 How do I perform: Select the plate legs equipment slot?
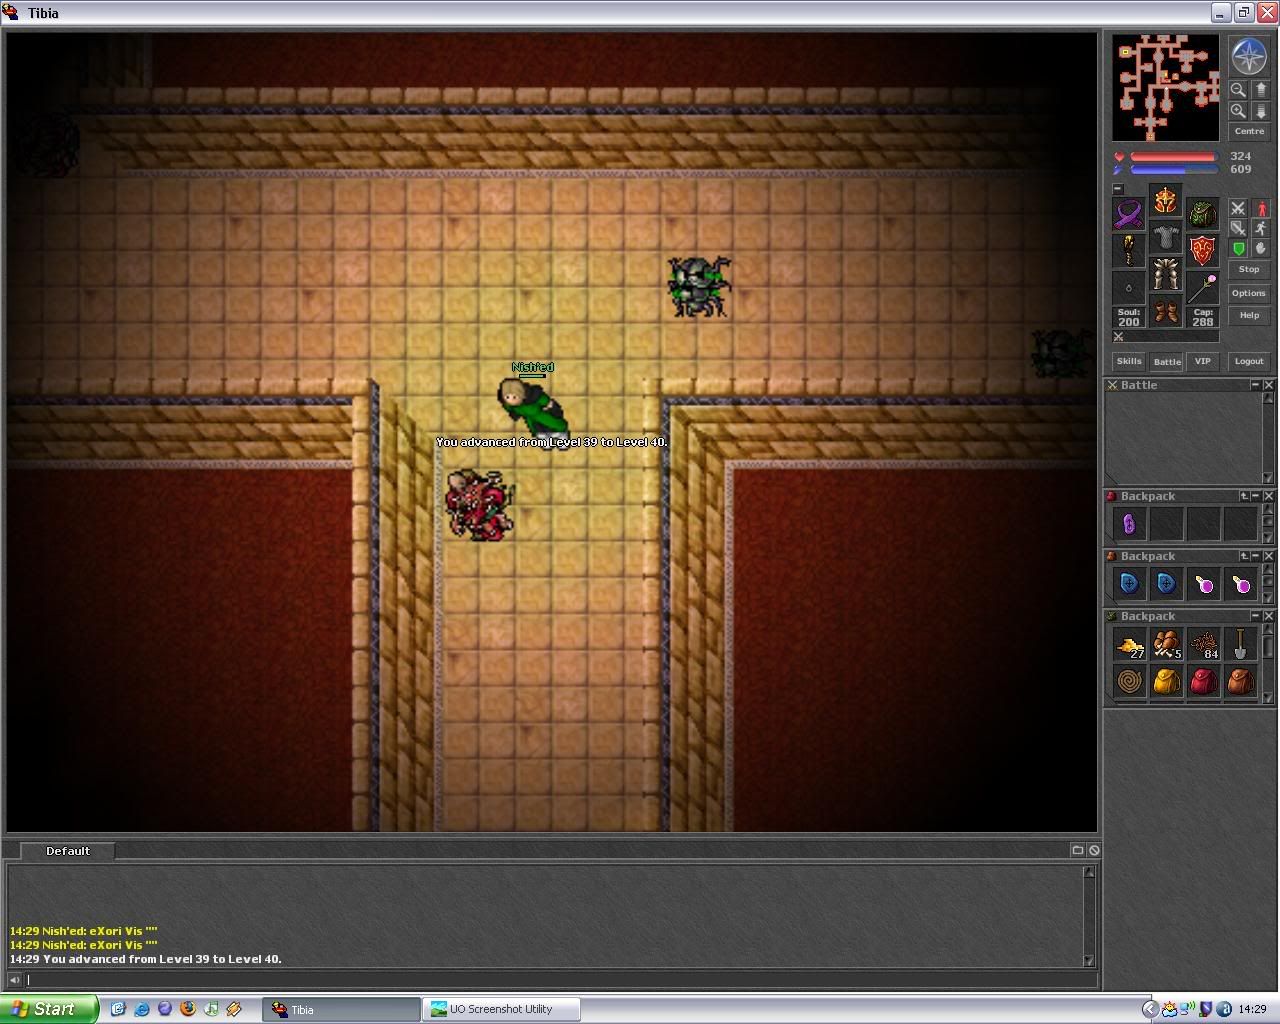(1166, 274)
